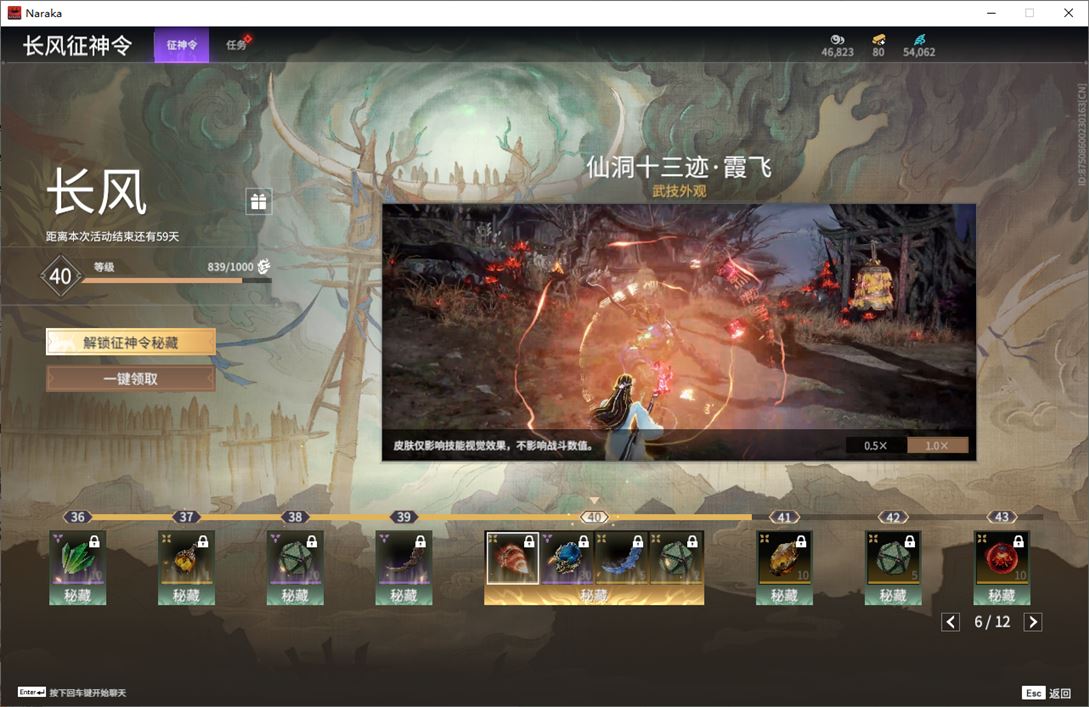Go to the previous rewards page
The image size is (1089, 707).
pyautogui.click(x=951, y=622)
